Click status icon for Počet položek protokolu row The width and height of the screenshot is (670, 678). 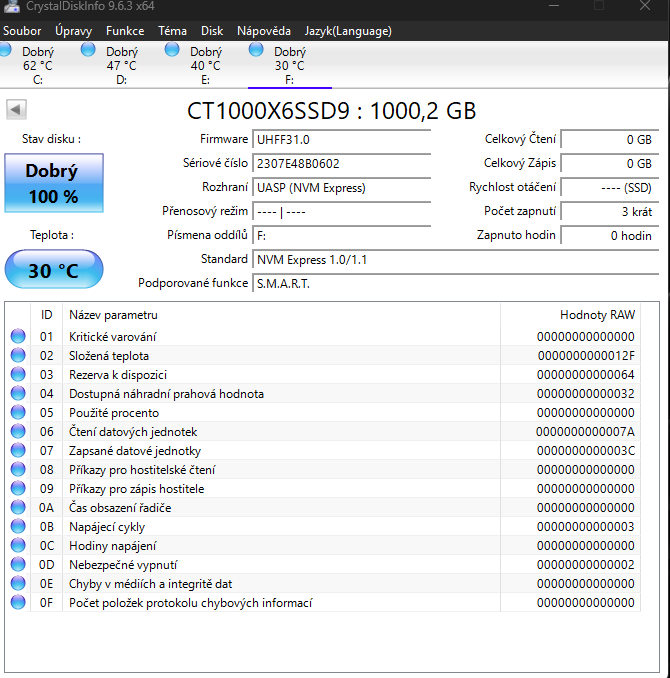point(18,602)
